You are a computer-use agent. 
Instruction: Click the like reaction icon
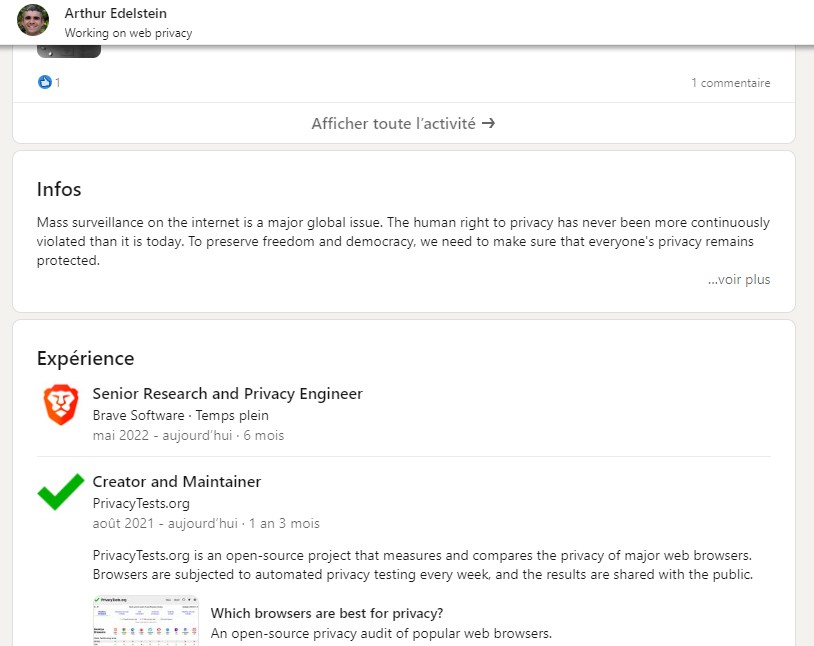[x=45, y=82]
